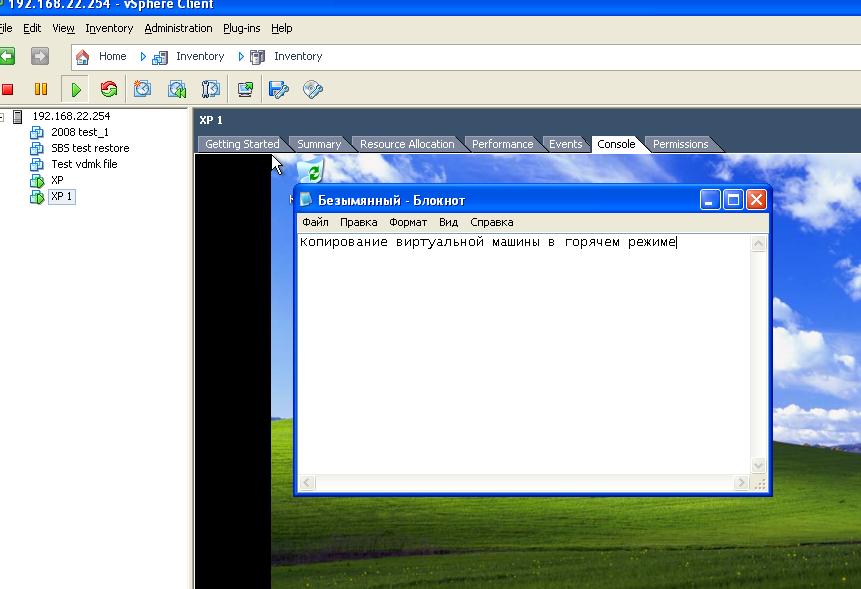The width and height of the screenshot is (861, 589).
Task: Click the Notepad vertical scrollbar down arrow
Action: pos(758,466)
